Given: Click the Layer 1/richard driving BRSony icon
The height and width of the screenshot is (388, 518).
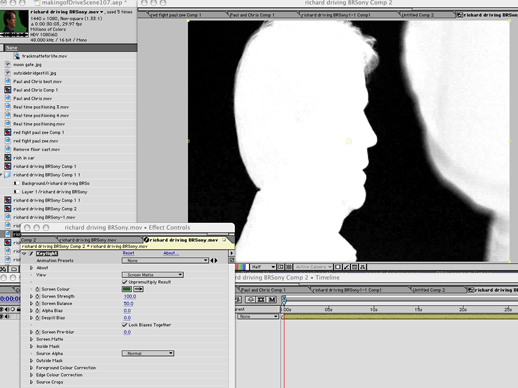Looking at the screenshot, I should pyautogui.click(x=16, y=192).
